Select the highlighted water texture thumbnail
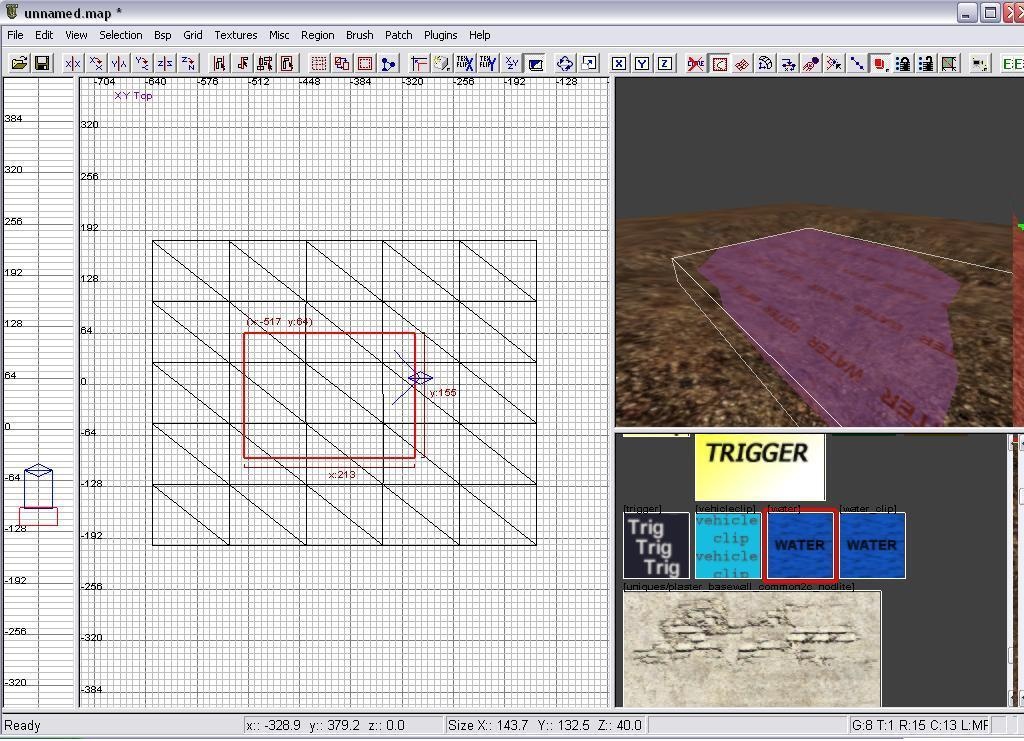1024x741 pixels. [x=799, y=545]
